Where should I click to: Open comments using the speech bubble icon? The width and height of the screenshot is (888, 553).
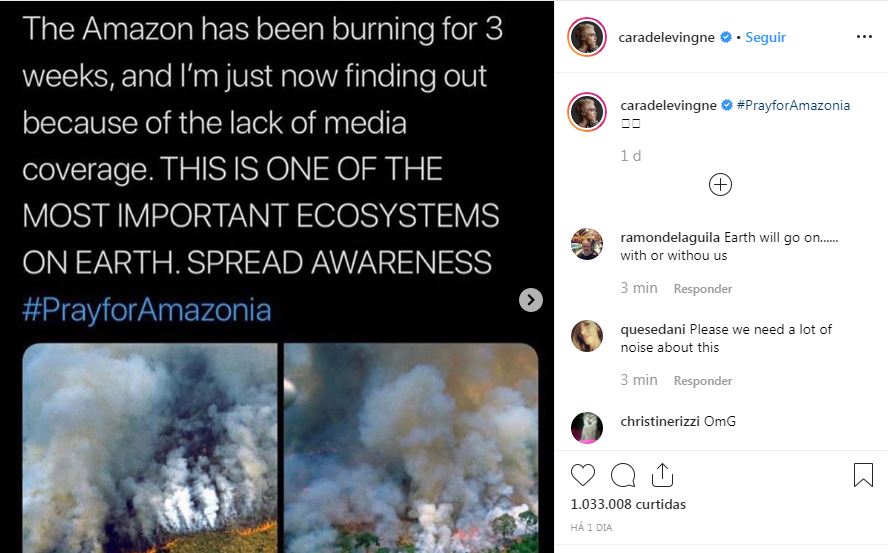pyautogui.click(x=623, y=475)
